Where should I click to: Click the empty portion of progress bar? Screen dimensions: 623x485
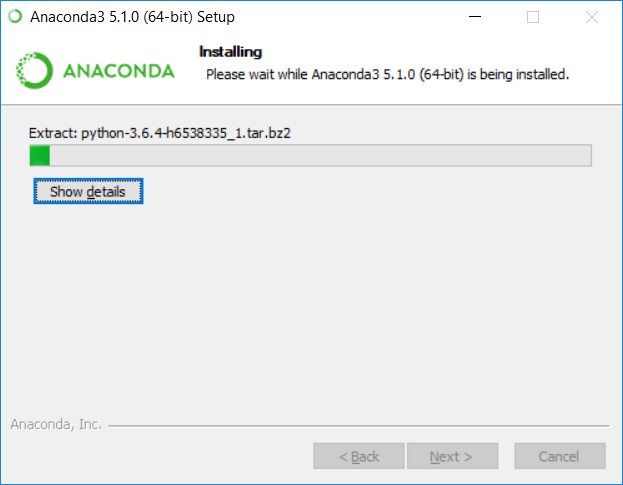click(320, 155)
